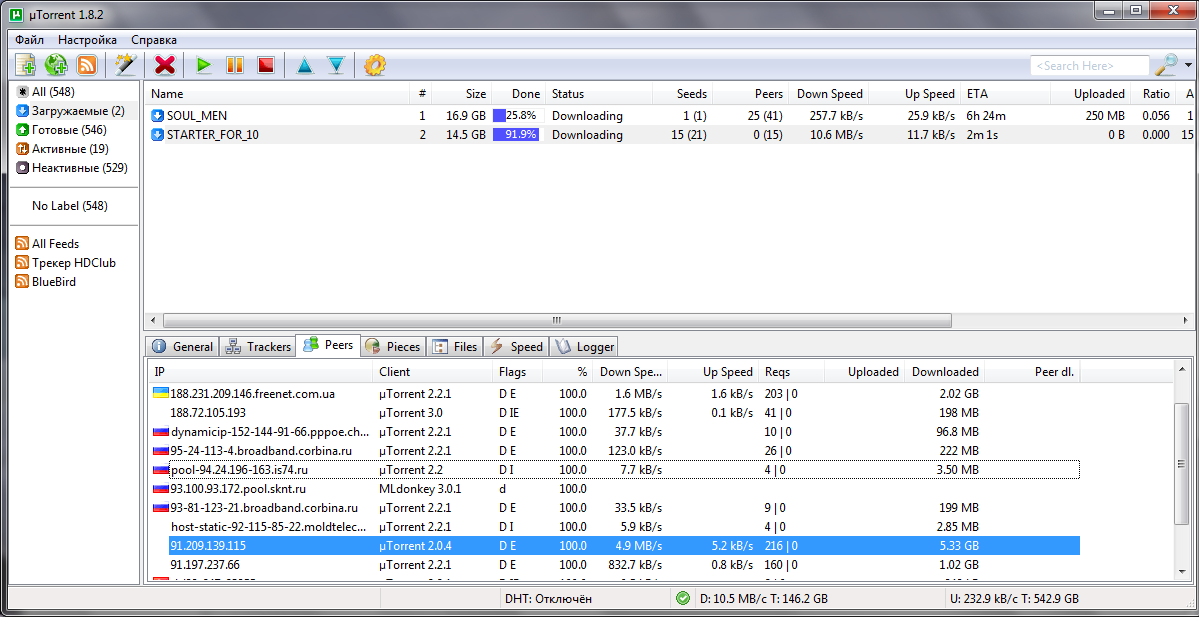
Task: Click DHT: Отключён status bar entry
Action: (548, 598)
